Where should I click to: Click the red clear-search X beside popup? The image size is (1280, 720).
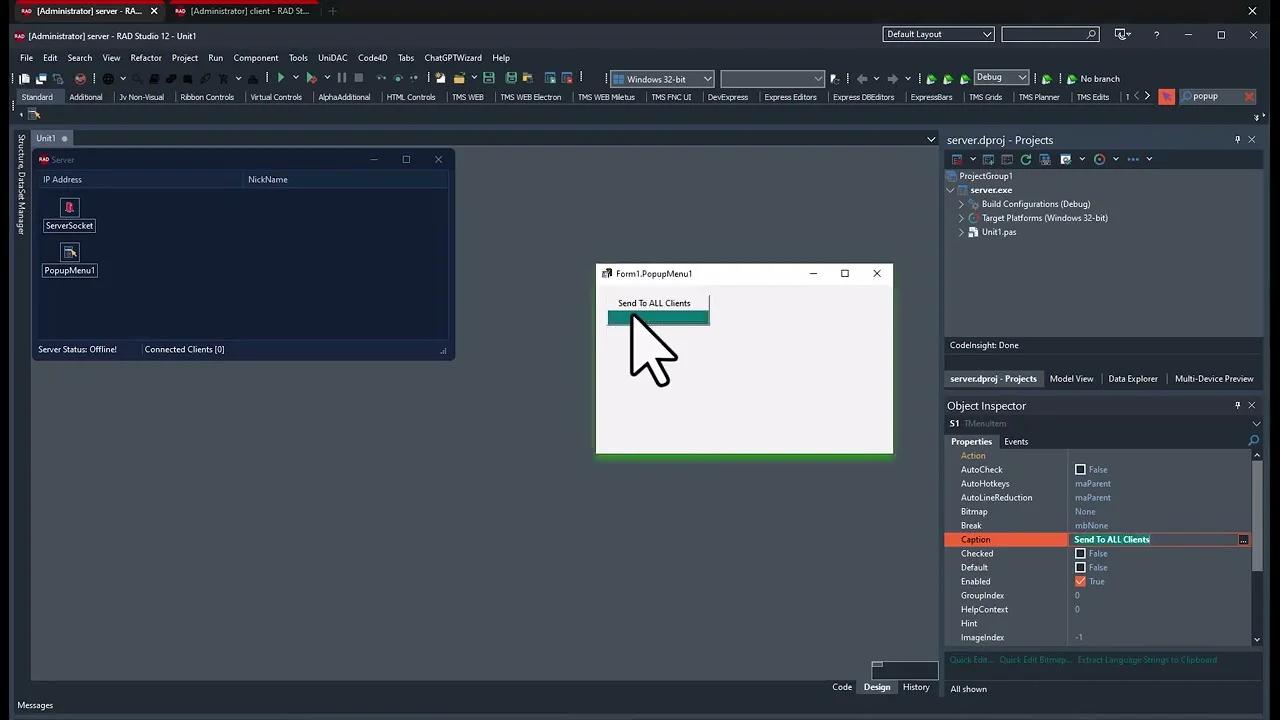pos(1249,97)
